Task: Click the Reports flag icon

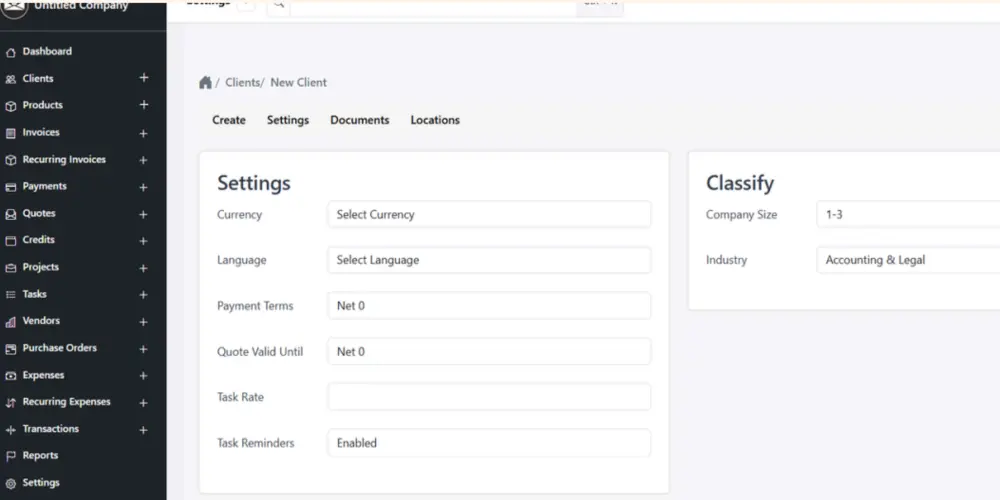Action: [x=10, y=457]
